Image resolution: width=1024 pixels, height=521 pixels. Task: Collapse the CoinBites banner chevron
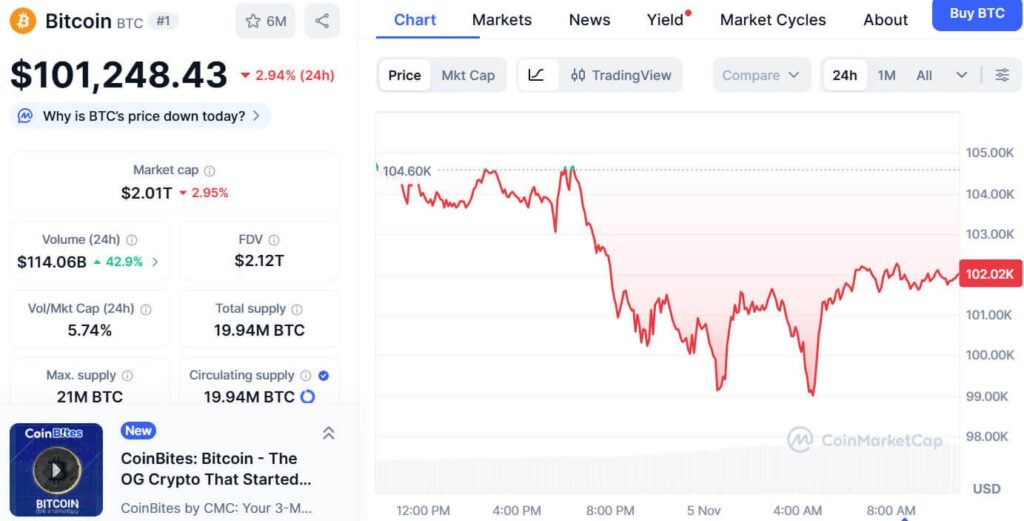[328, 433]
